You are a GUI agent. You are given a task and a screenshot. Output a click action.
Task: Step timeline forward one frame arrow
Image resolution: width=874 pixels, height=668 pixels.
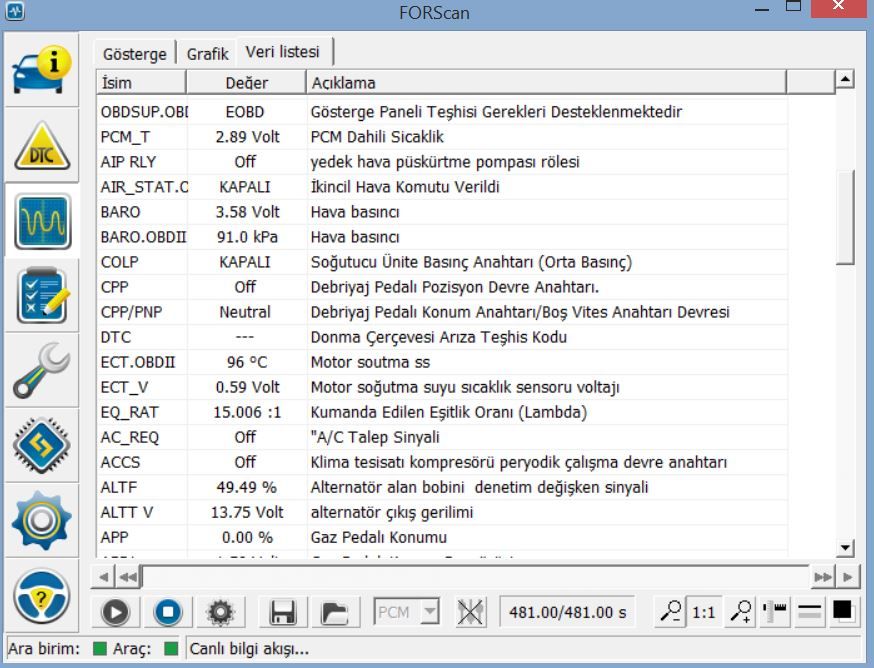[x=848, y=577]
